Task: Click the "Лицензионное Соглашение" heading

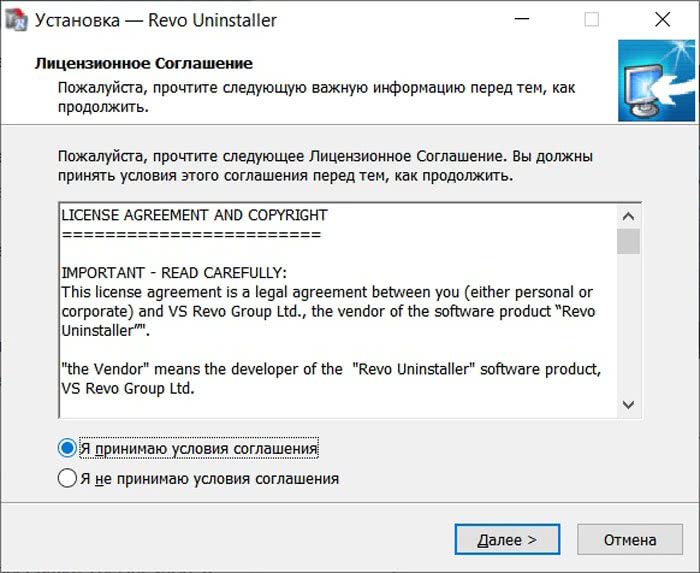Action: (144, 63)
